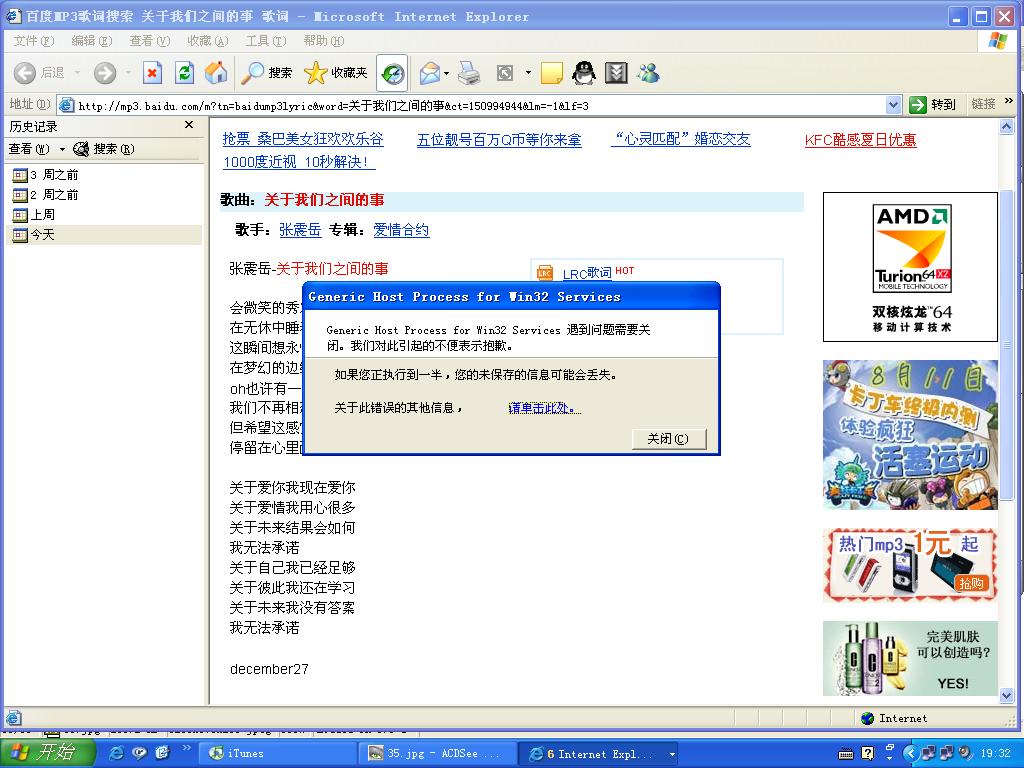Screen dimensions: 1024x768
Task: Expand the 3 周之前 history entry
Action: [46, 175]
